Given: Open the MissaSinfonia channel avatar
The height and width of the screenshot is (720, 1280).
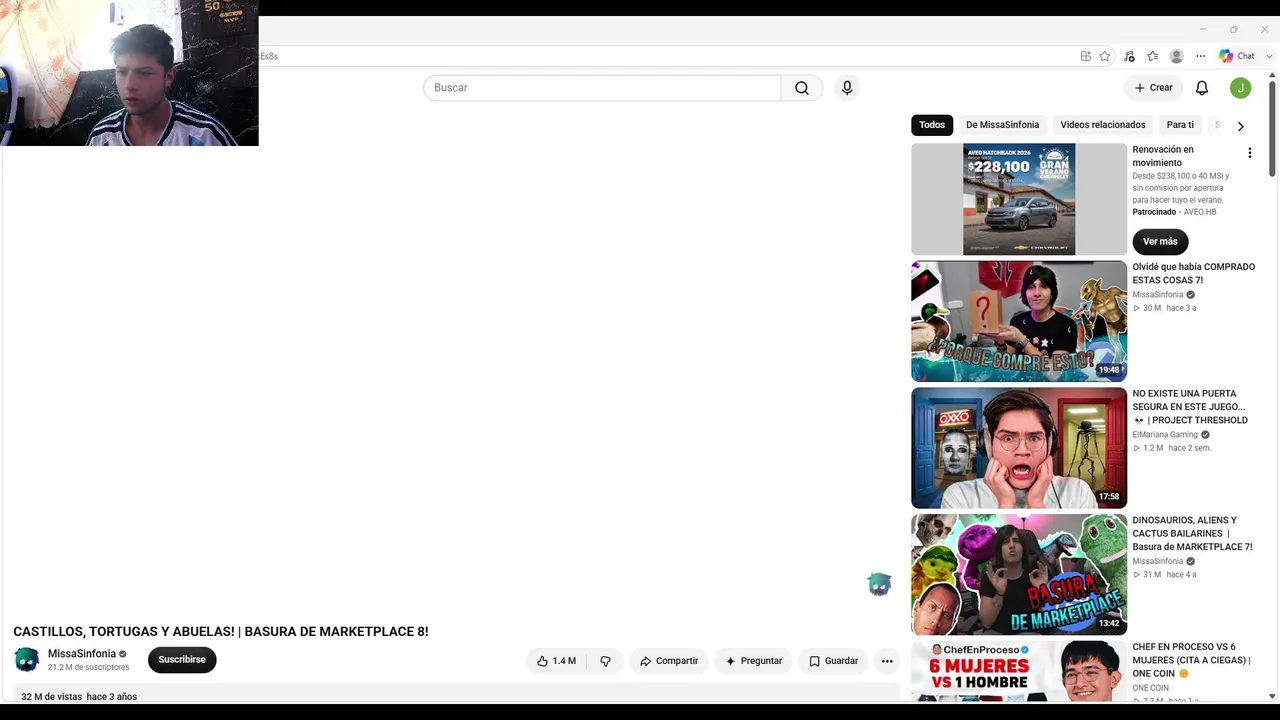Looking at the screenshot, I should pos(27,660).
